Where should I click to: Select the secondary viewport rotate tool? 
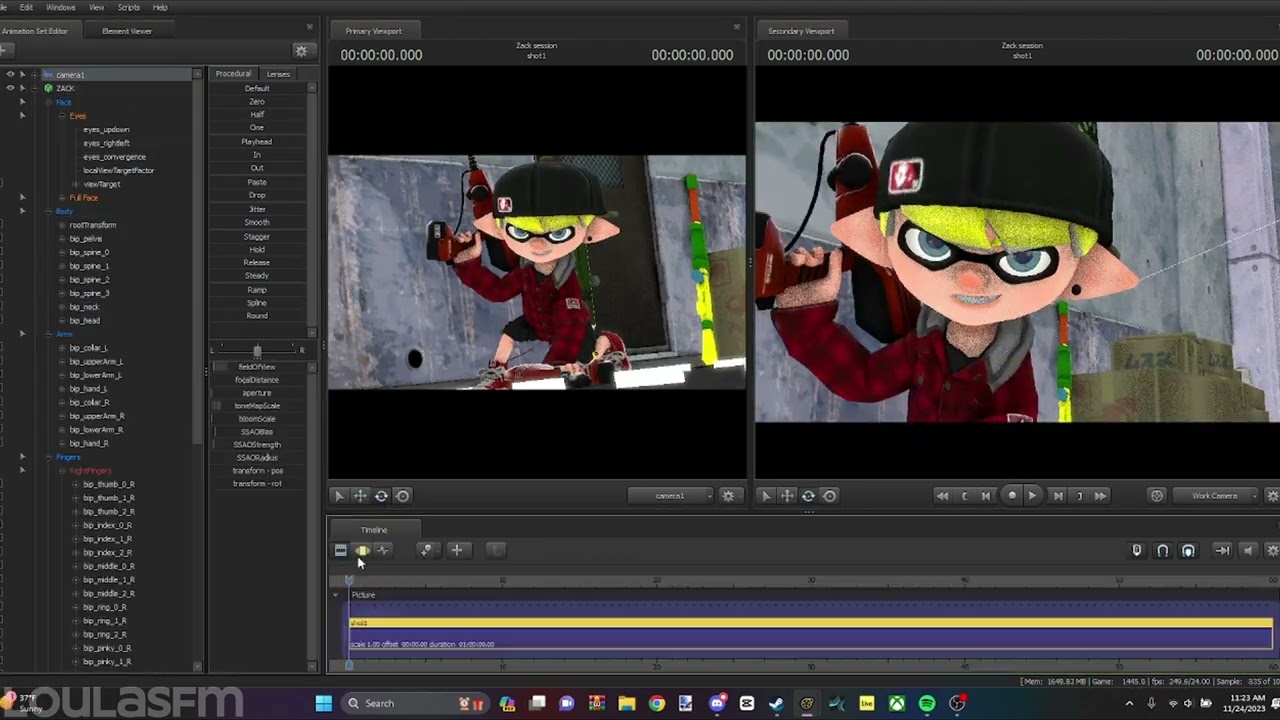(x=808, y=496)
